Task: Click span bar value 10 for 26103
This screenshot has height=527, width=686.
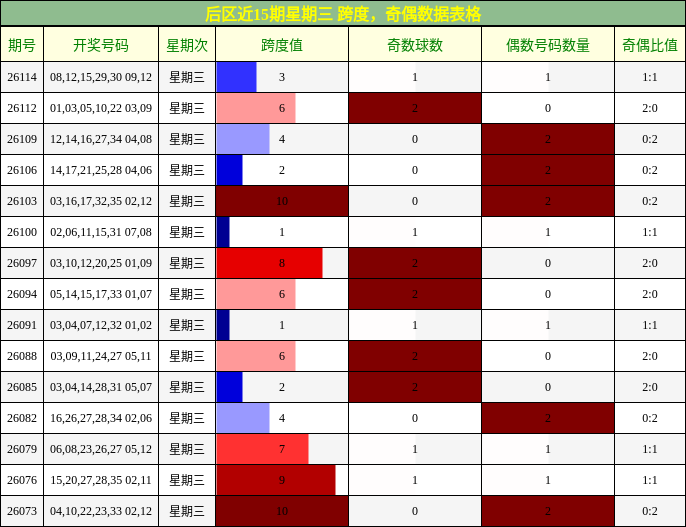Action: point(282,201)
